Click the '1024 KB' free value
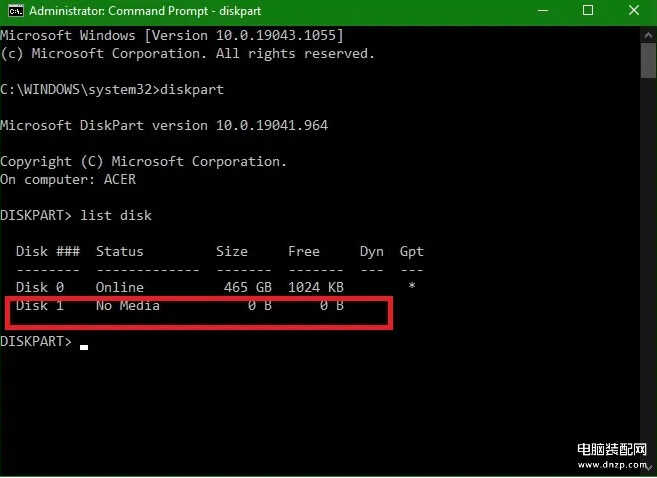Image resolution: width=657 pixels, height=478 pixels. pos(316,287)
